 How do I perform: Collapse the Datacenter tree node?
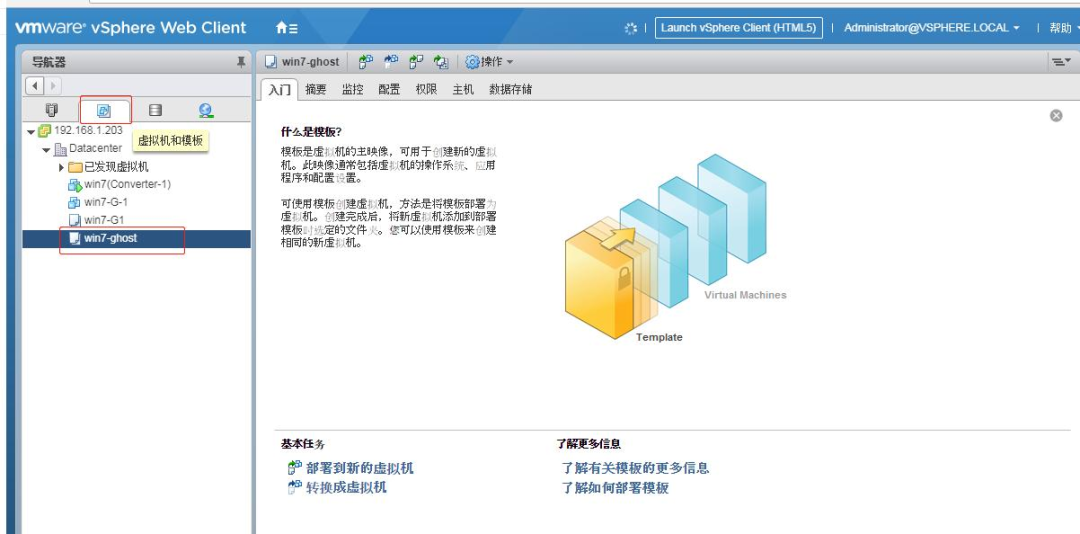coord(46,150)
